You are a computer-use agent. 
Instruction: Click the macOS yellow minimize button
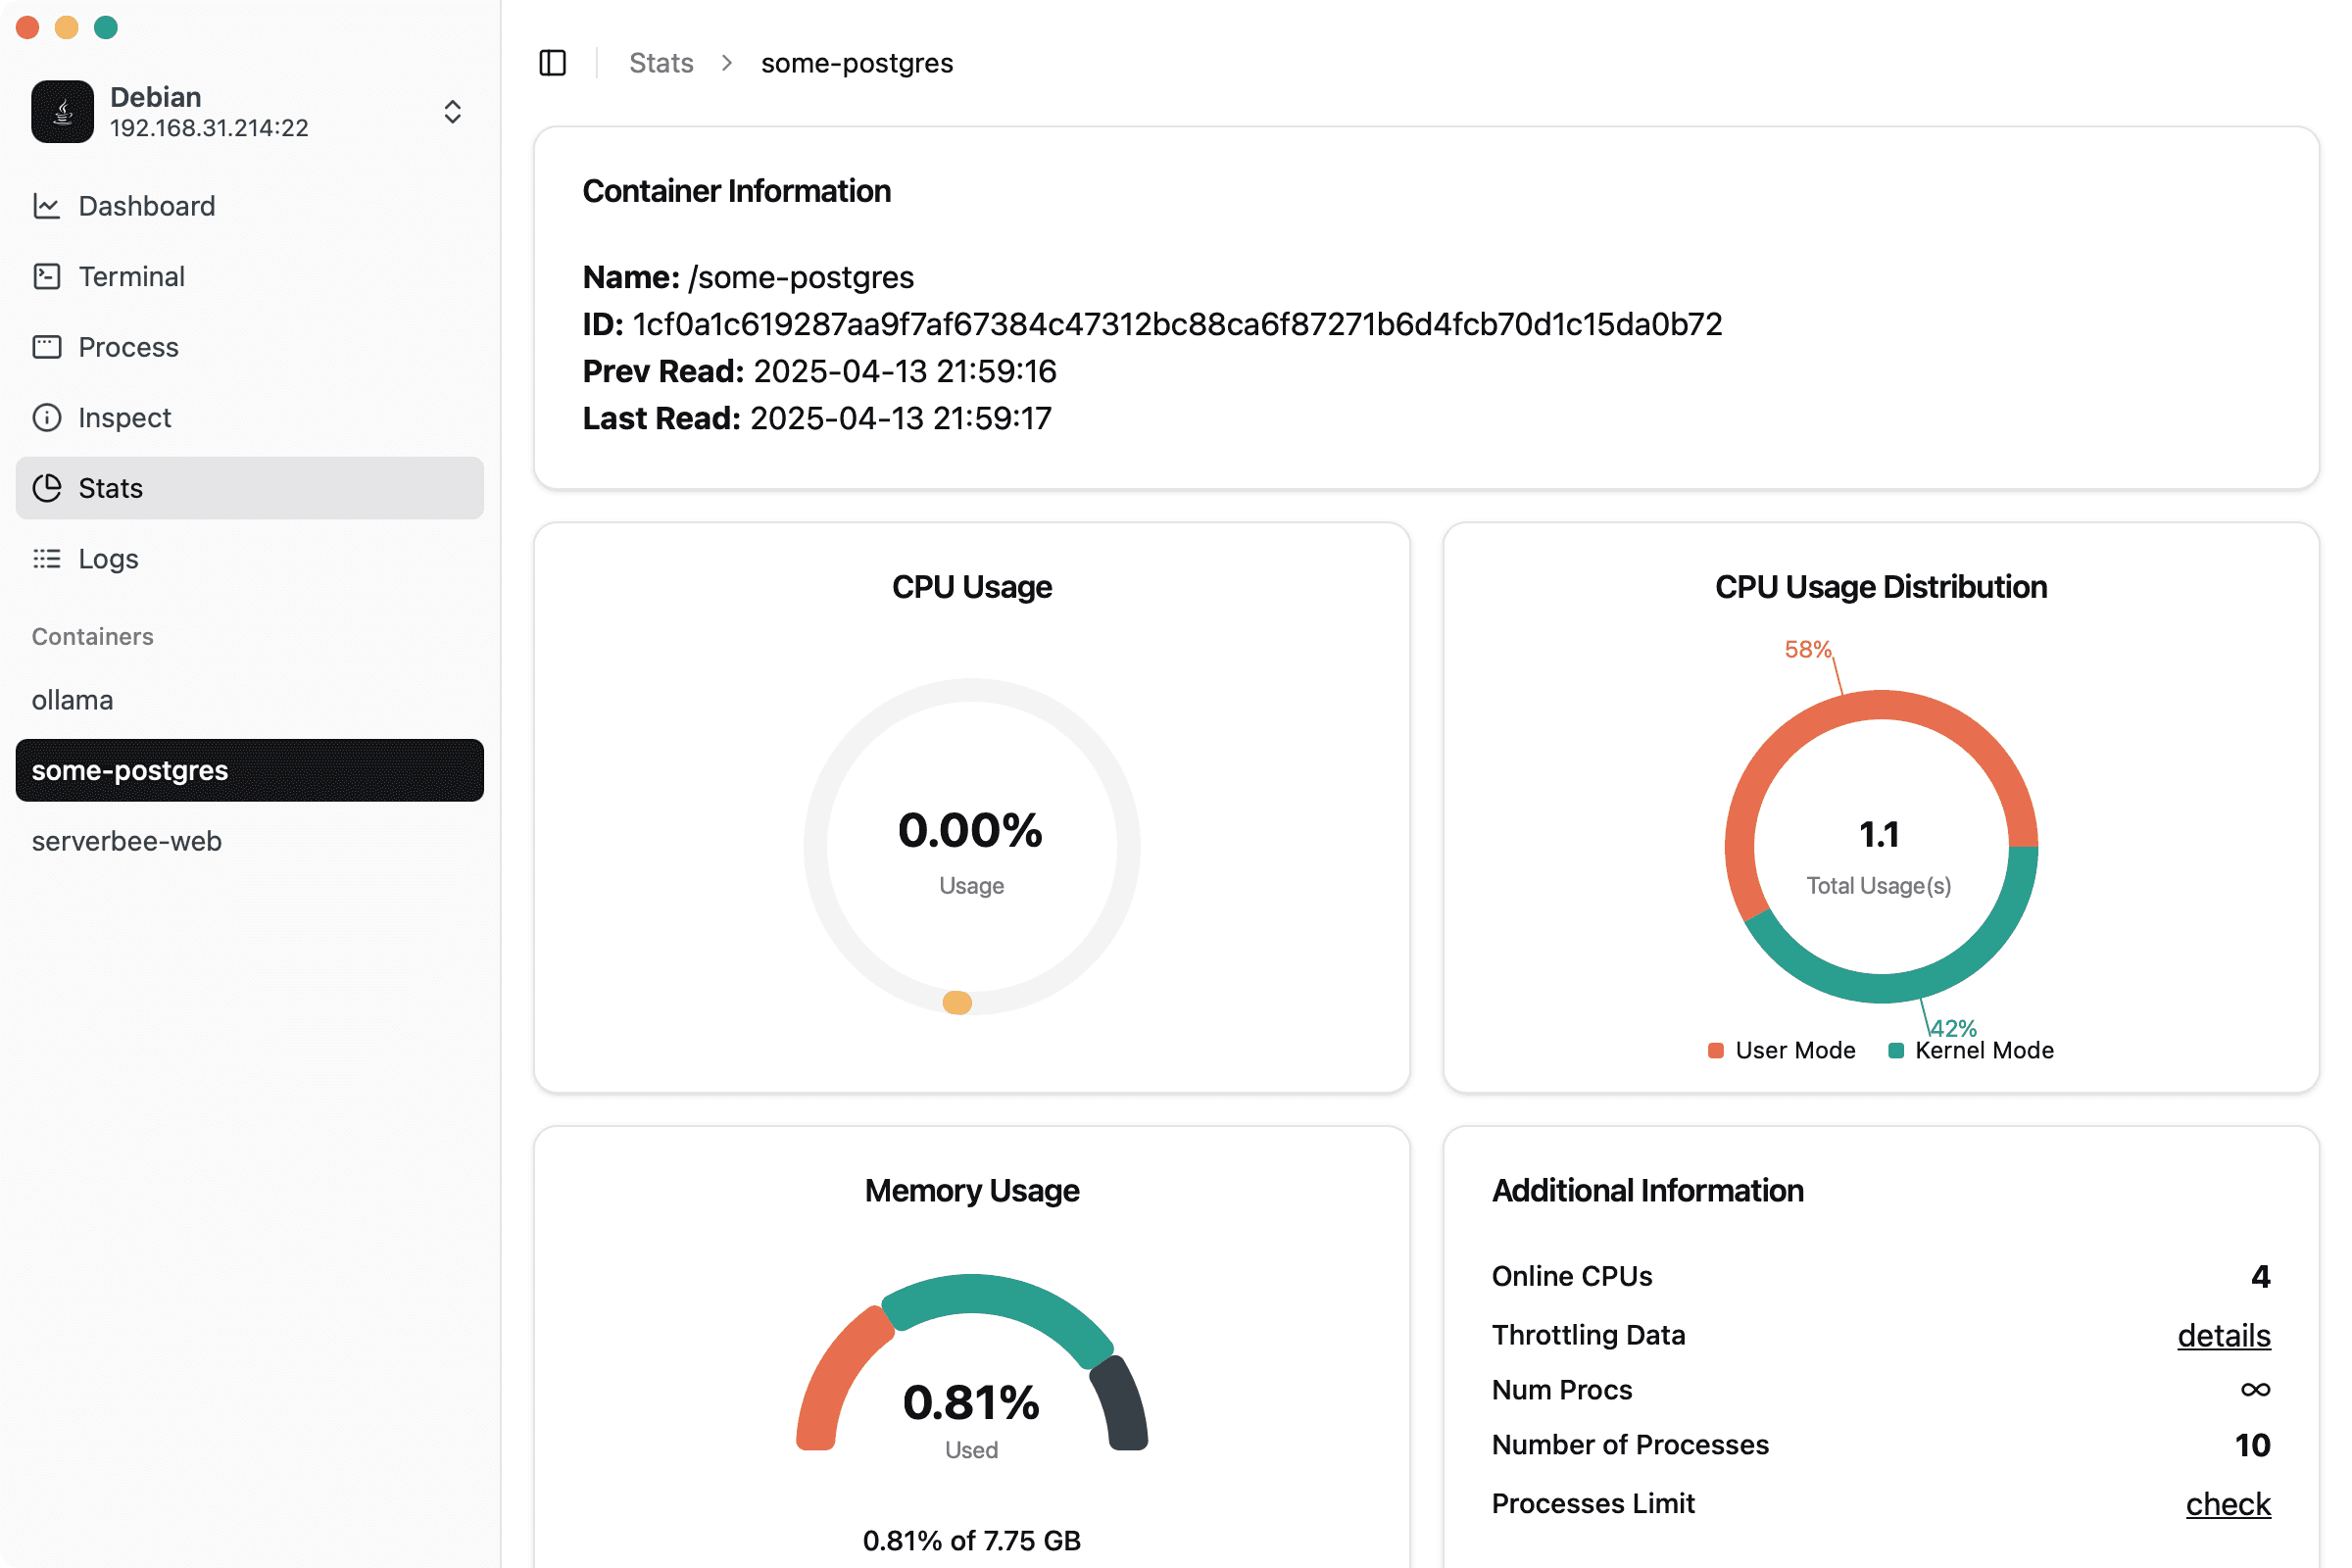67,27
